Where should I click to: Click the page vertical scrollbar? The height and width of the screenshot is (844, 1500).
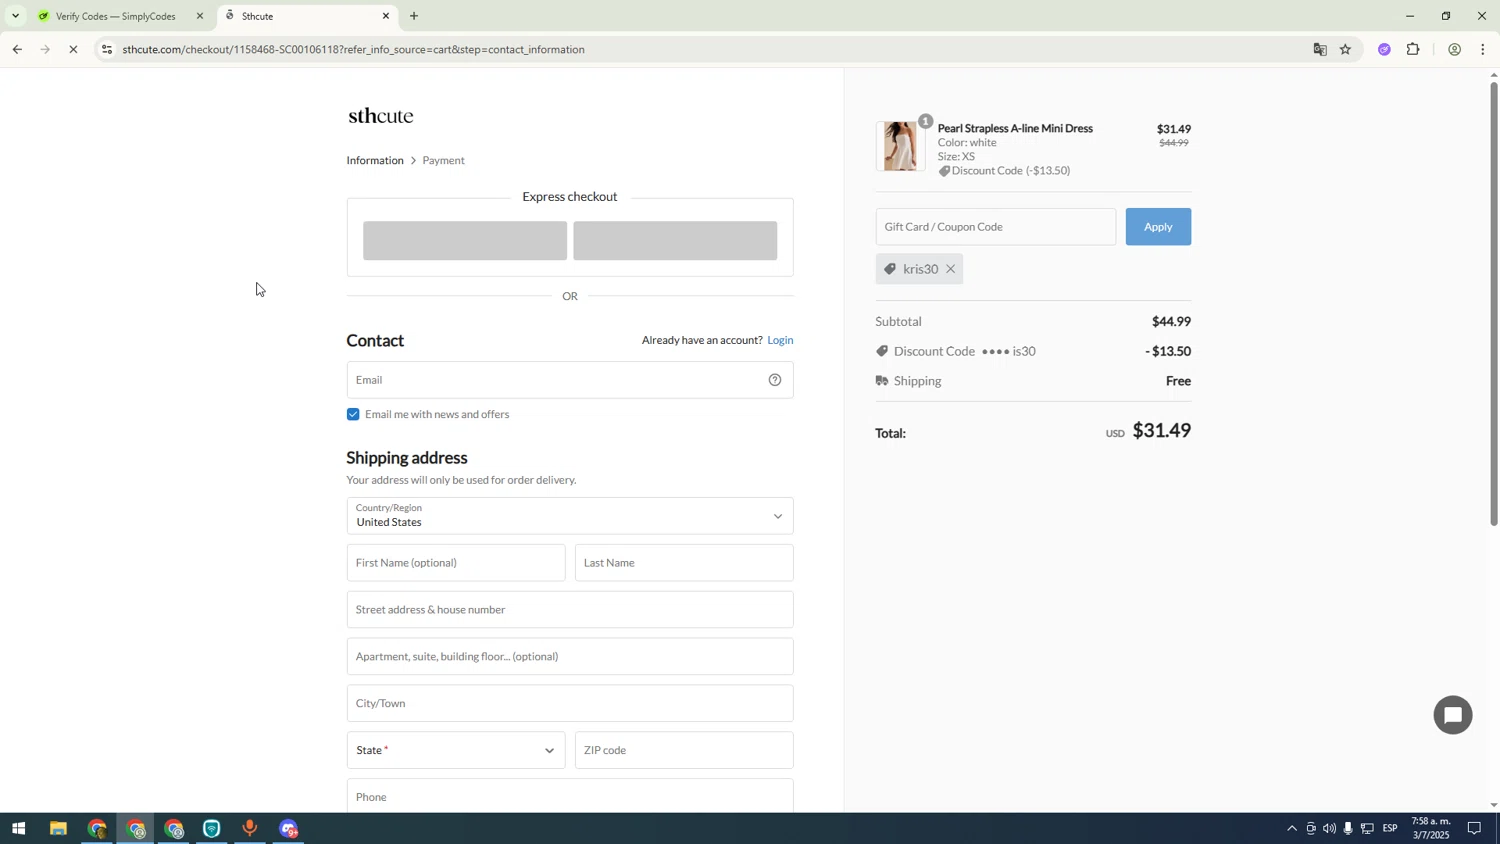[1494, 305]
